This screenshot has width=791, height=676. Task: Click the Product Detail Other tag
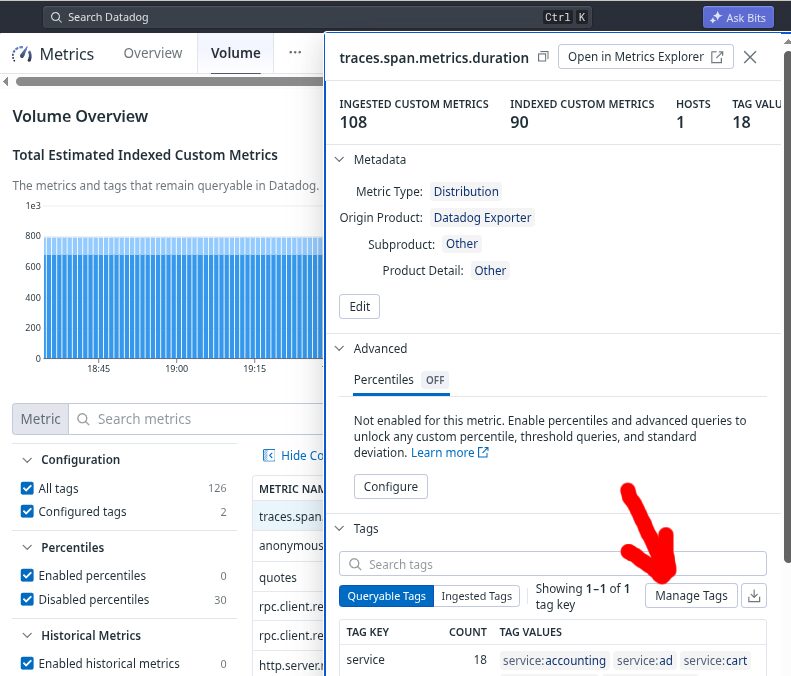coord(490,271)
